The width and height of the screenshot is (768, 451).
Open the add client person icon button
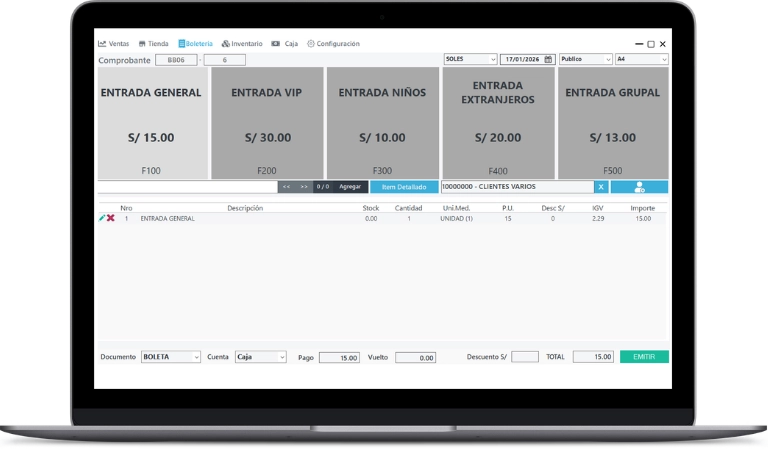click(x=639, y=187)
